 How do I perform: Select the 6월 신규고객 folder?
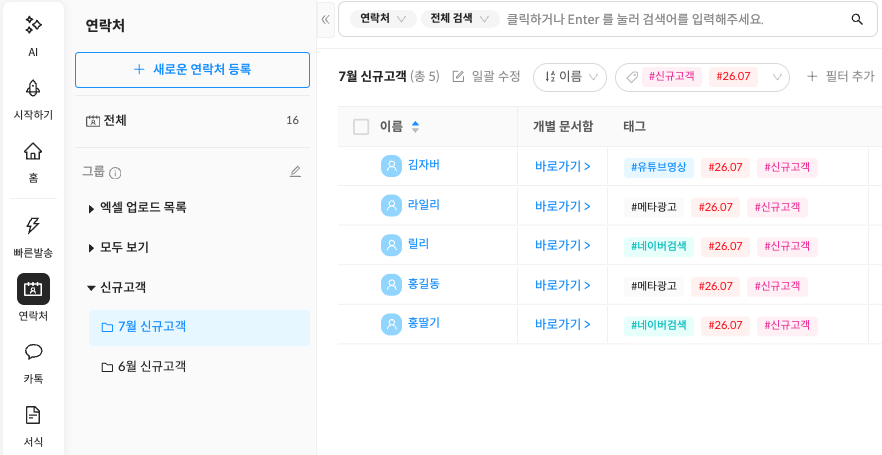199,367
